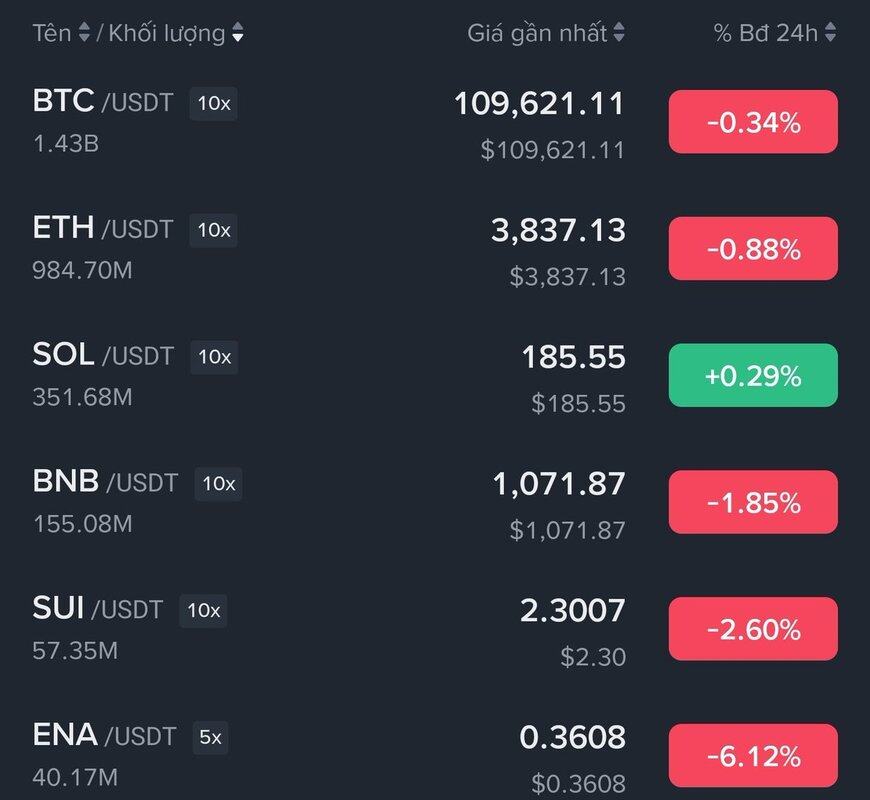Tap the 10x leverage badge for ETH
This screenshot has height=800, width=870.
pyautogui.click(x=213, y=230)
